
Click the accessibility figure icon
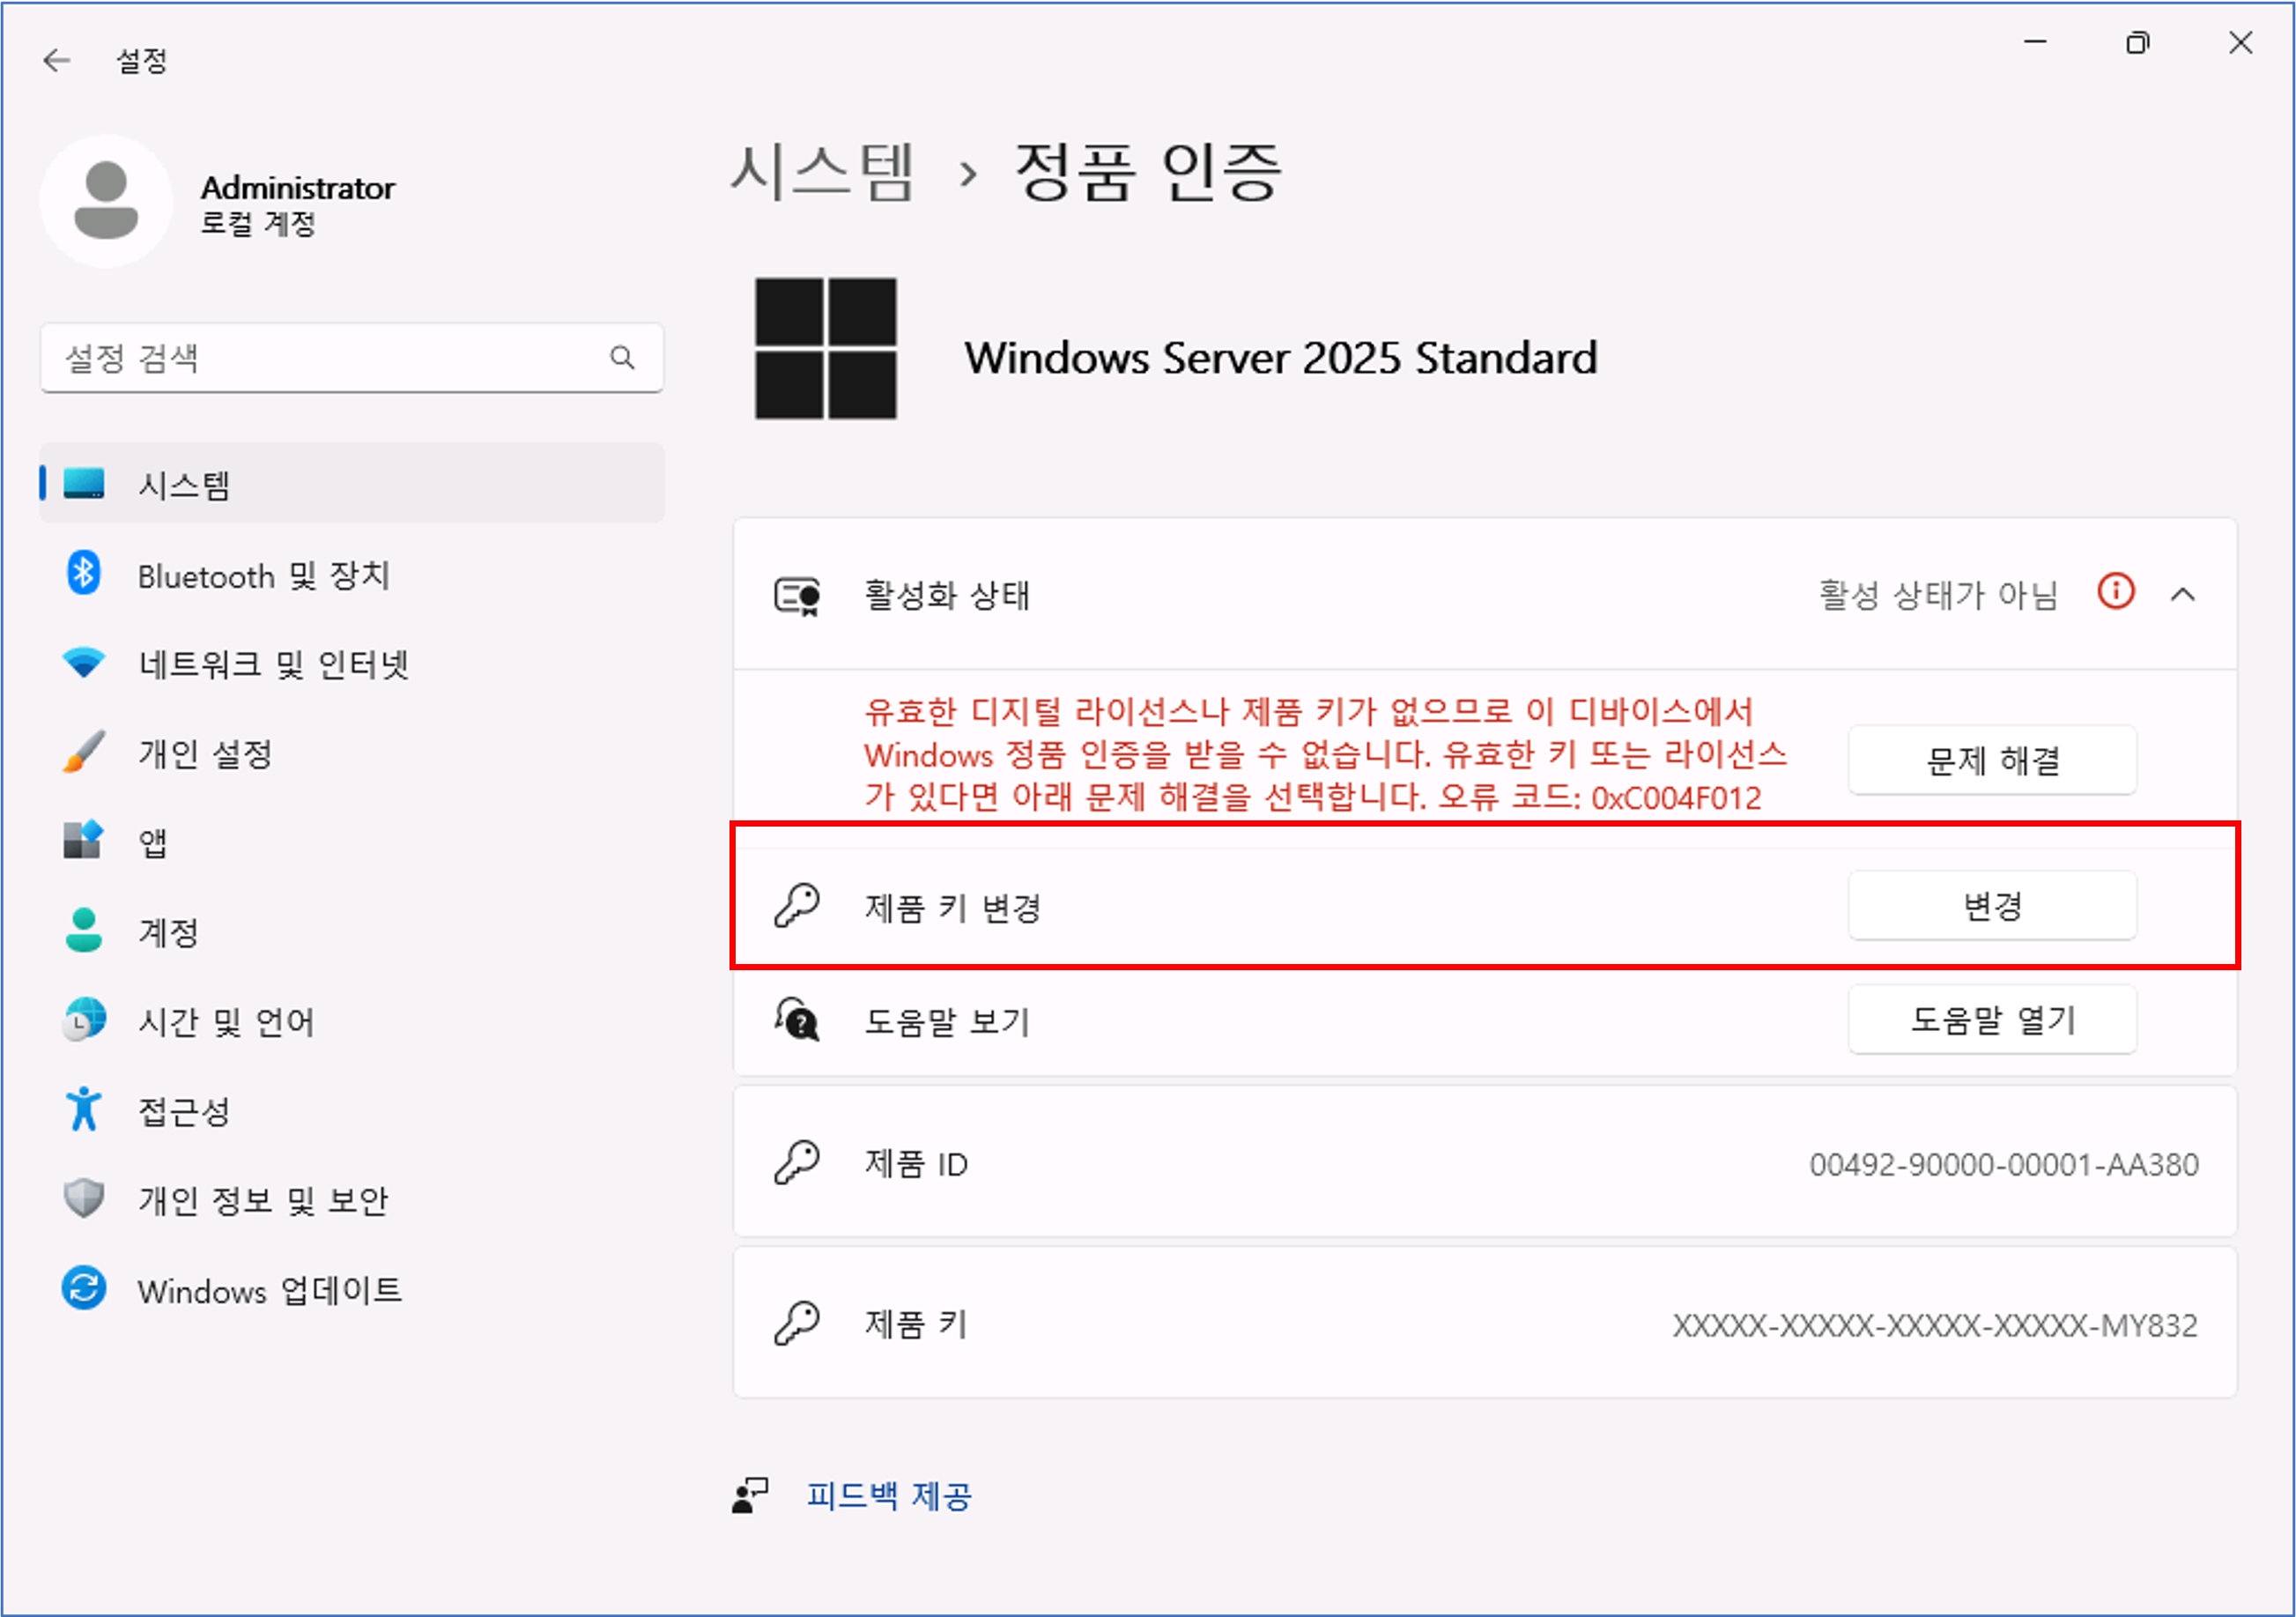(x=84, y=1109)
